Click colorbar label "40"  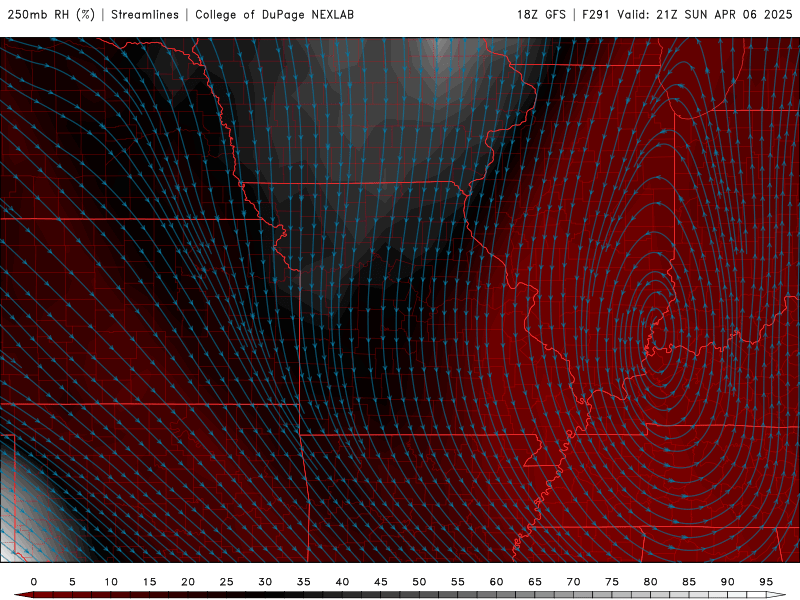(x=342, y=582)
